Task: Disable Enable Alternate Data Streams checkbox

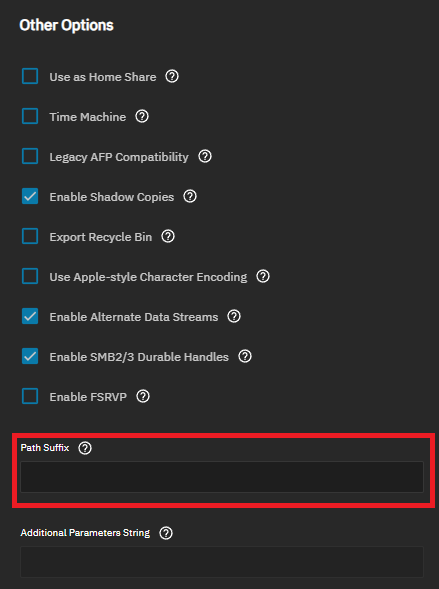Action: [30, 316]
